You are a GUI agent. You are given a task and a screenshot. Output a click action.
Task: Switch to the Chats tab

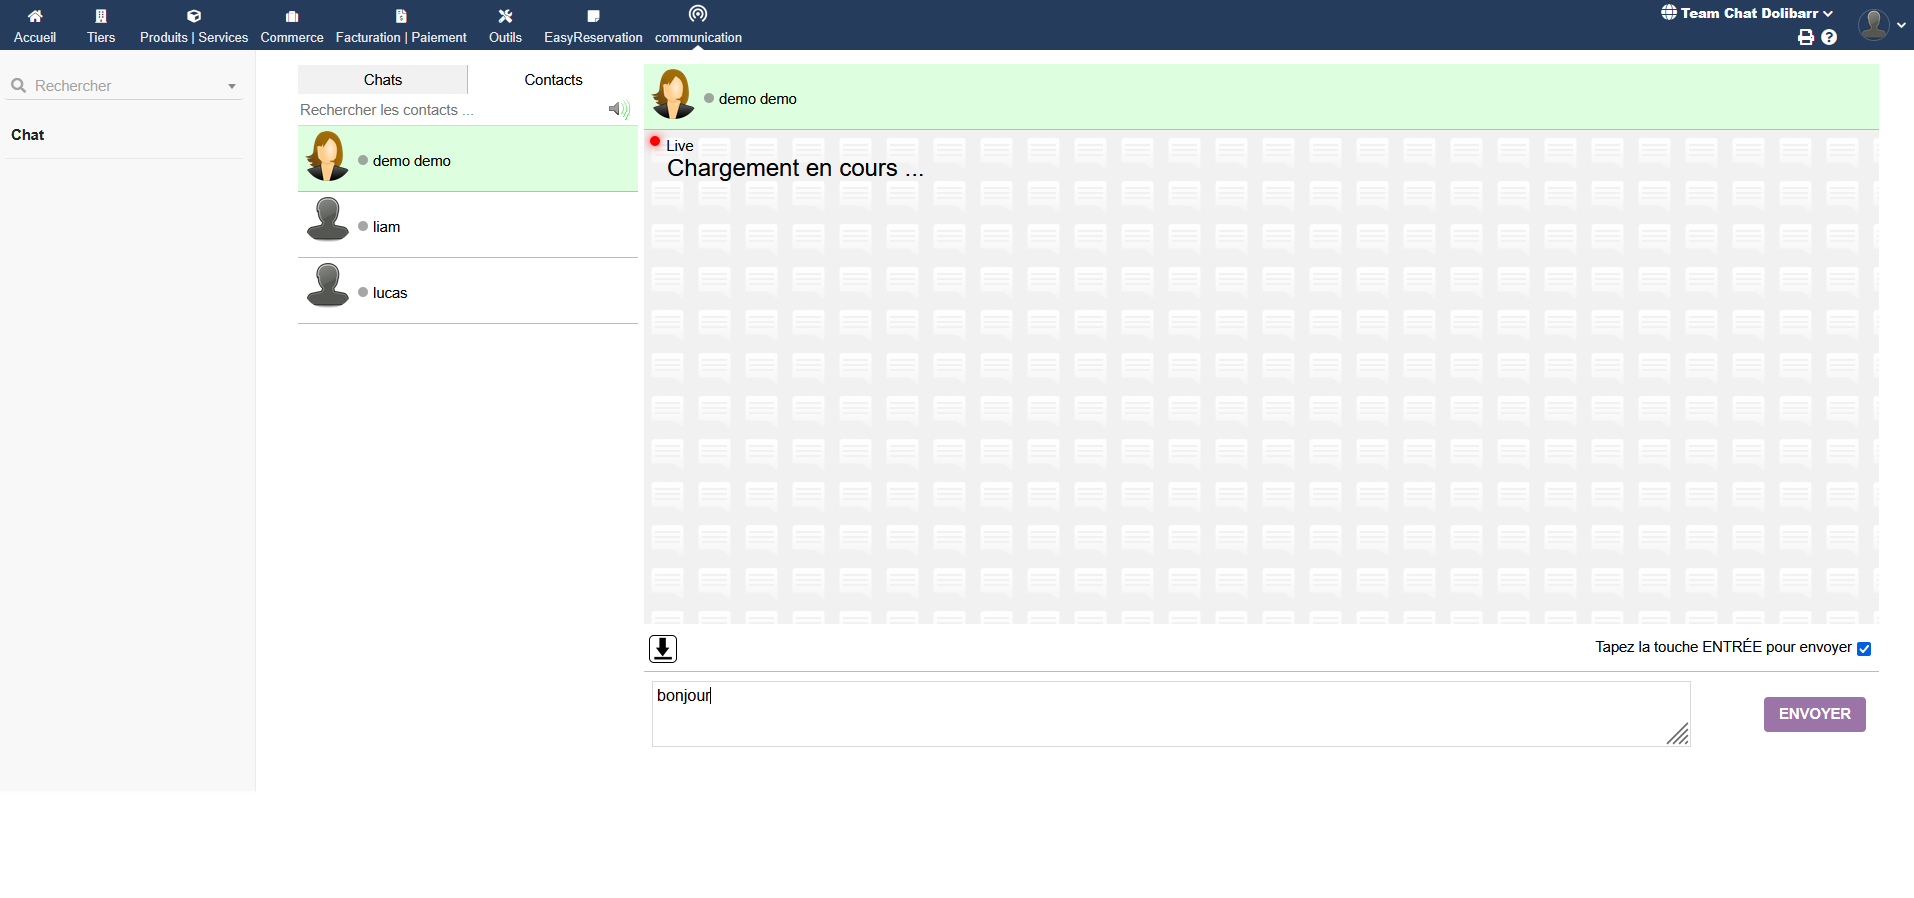pyautogui.click(x=383, y=80)
